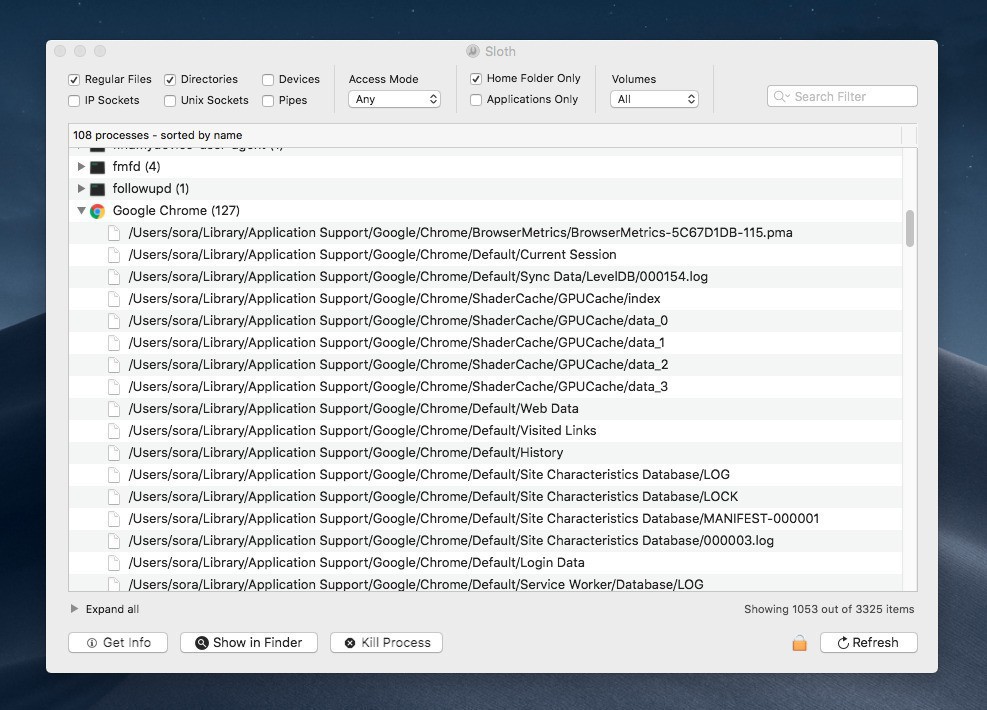This screenshot has width=987, height=710.
Task: Click the Kill Process button
Action: click(x=386, y=643)
